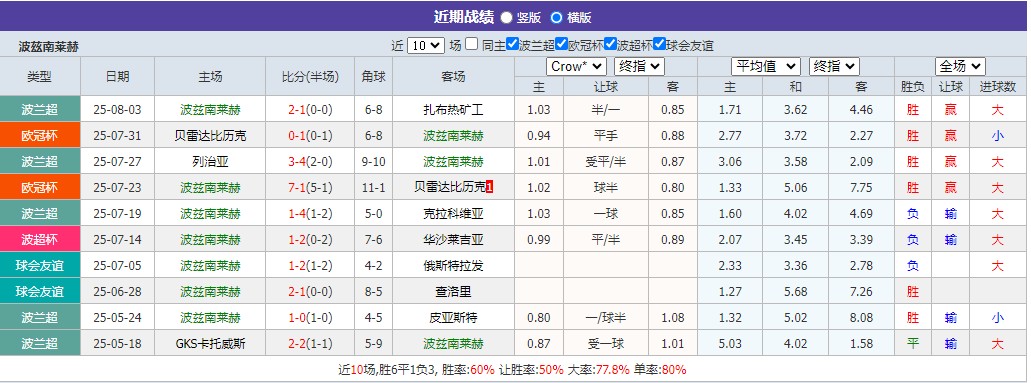Image resolution: width=1031 pixels, height=383 pixels.
Task: Toggle the 同主 checkbox
Action: [471, 44]
